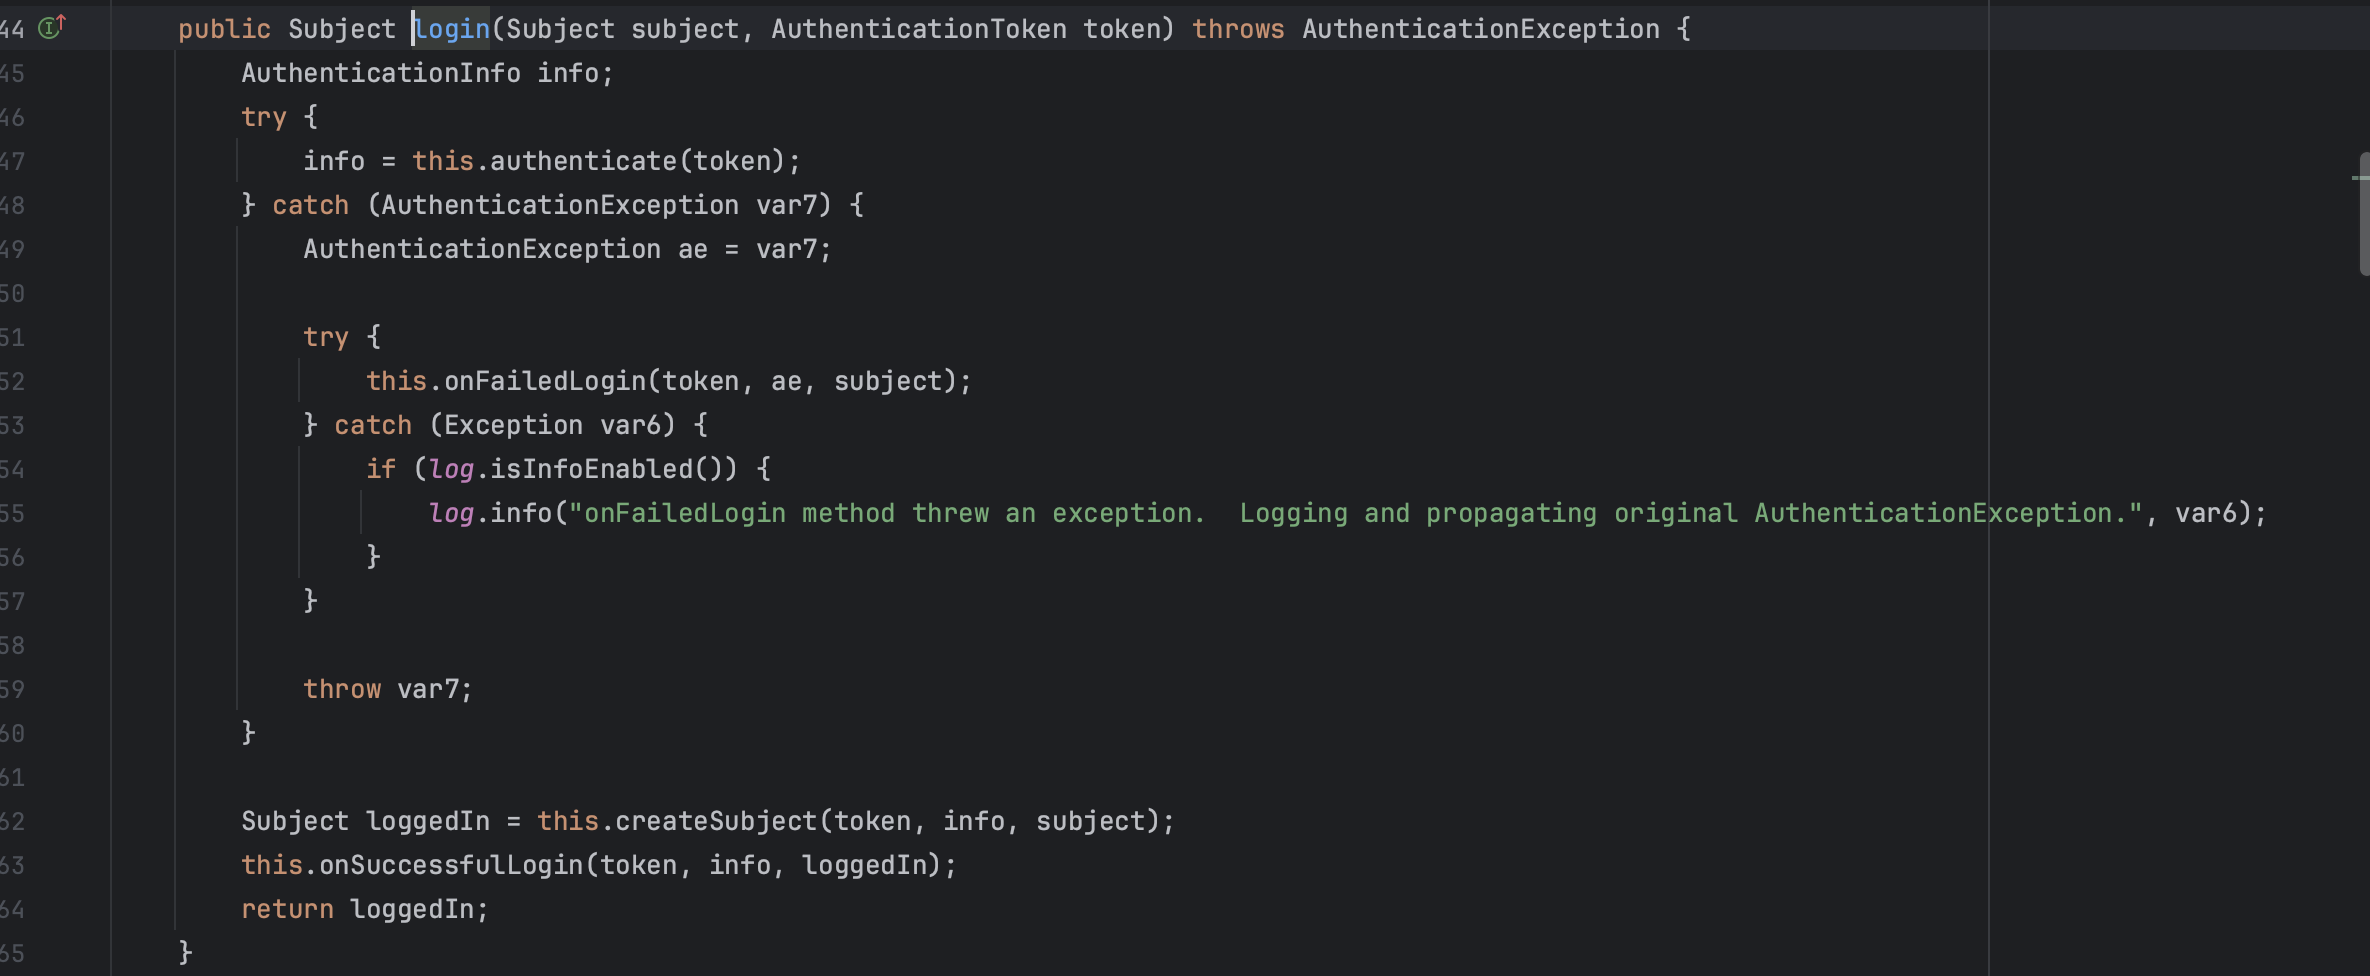Click the AuthenticationInfo type on line 45

tap(380, 73)
